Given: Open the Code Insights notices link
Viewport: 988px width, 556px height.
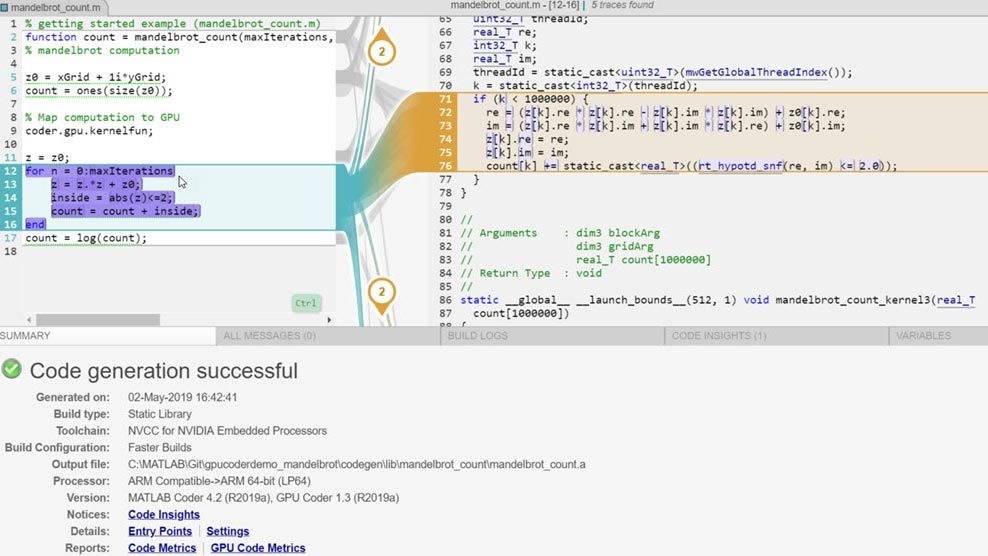Looking at the screenshot, I should [x=163, y=515].
